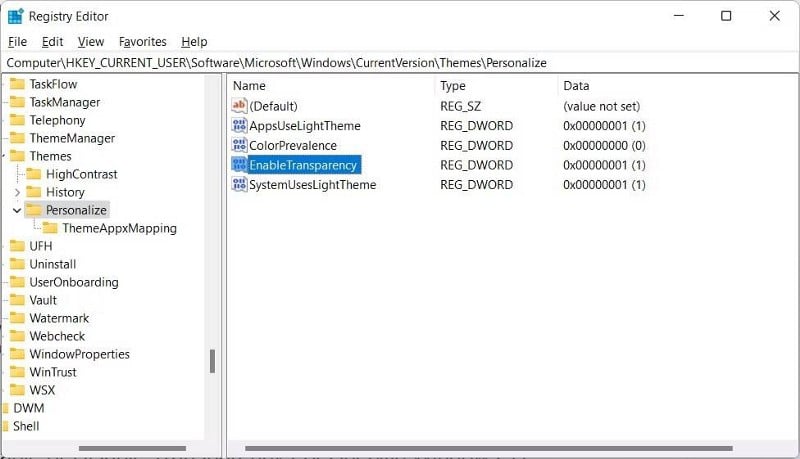Click REG_SZ type of (Default) row
Image resolution: width=800 pixels, height=459 pixels.
click(460, 106)
